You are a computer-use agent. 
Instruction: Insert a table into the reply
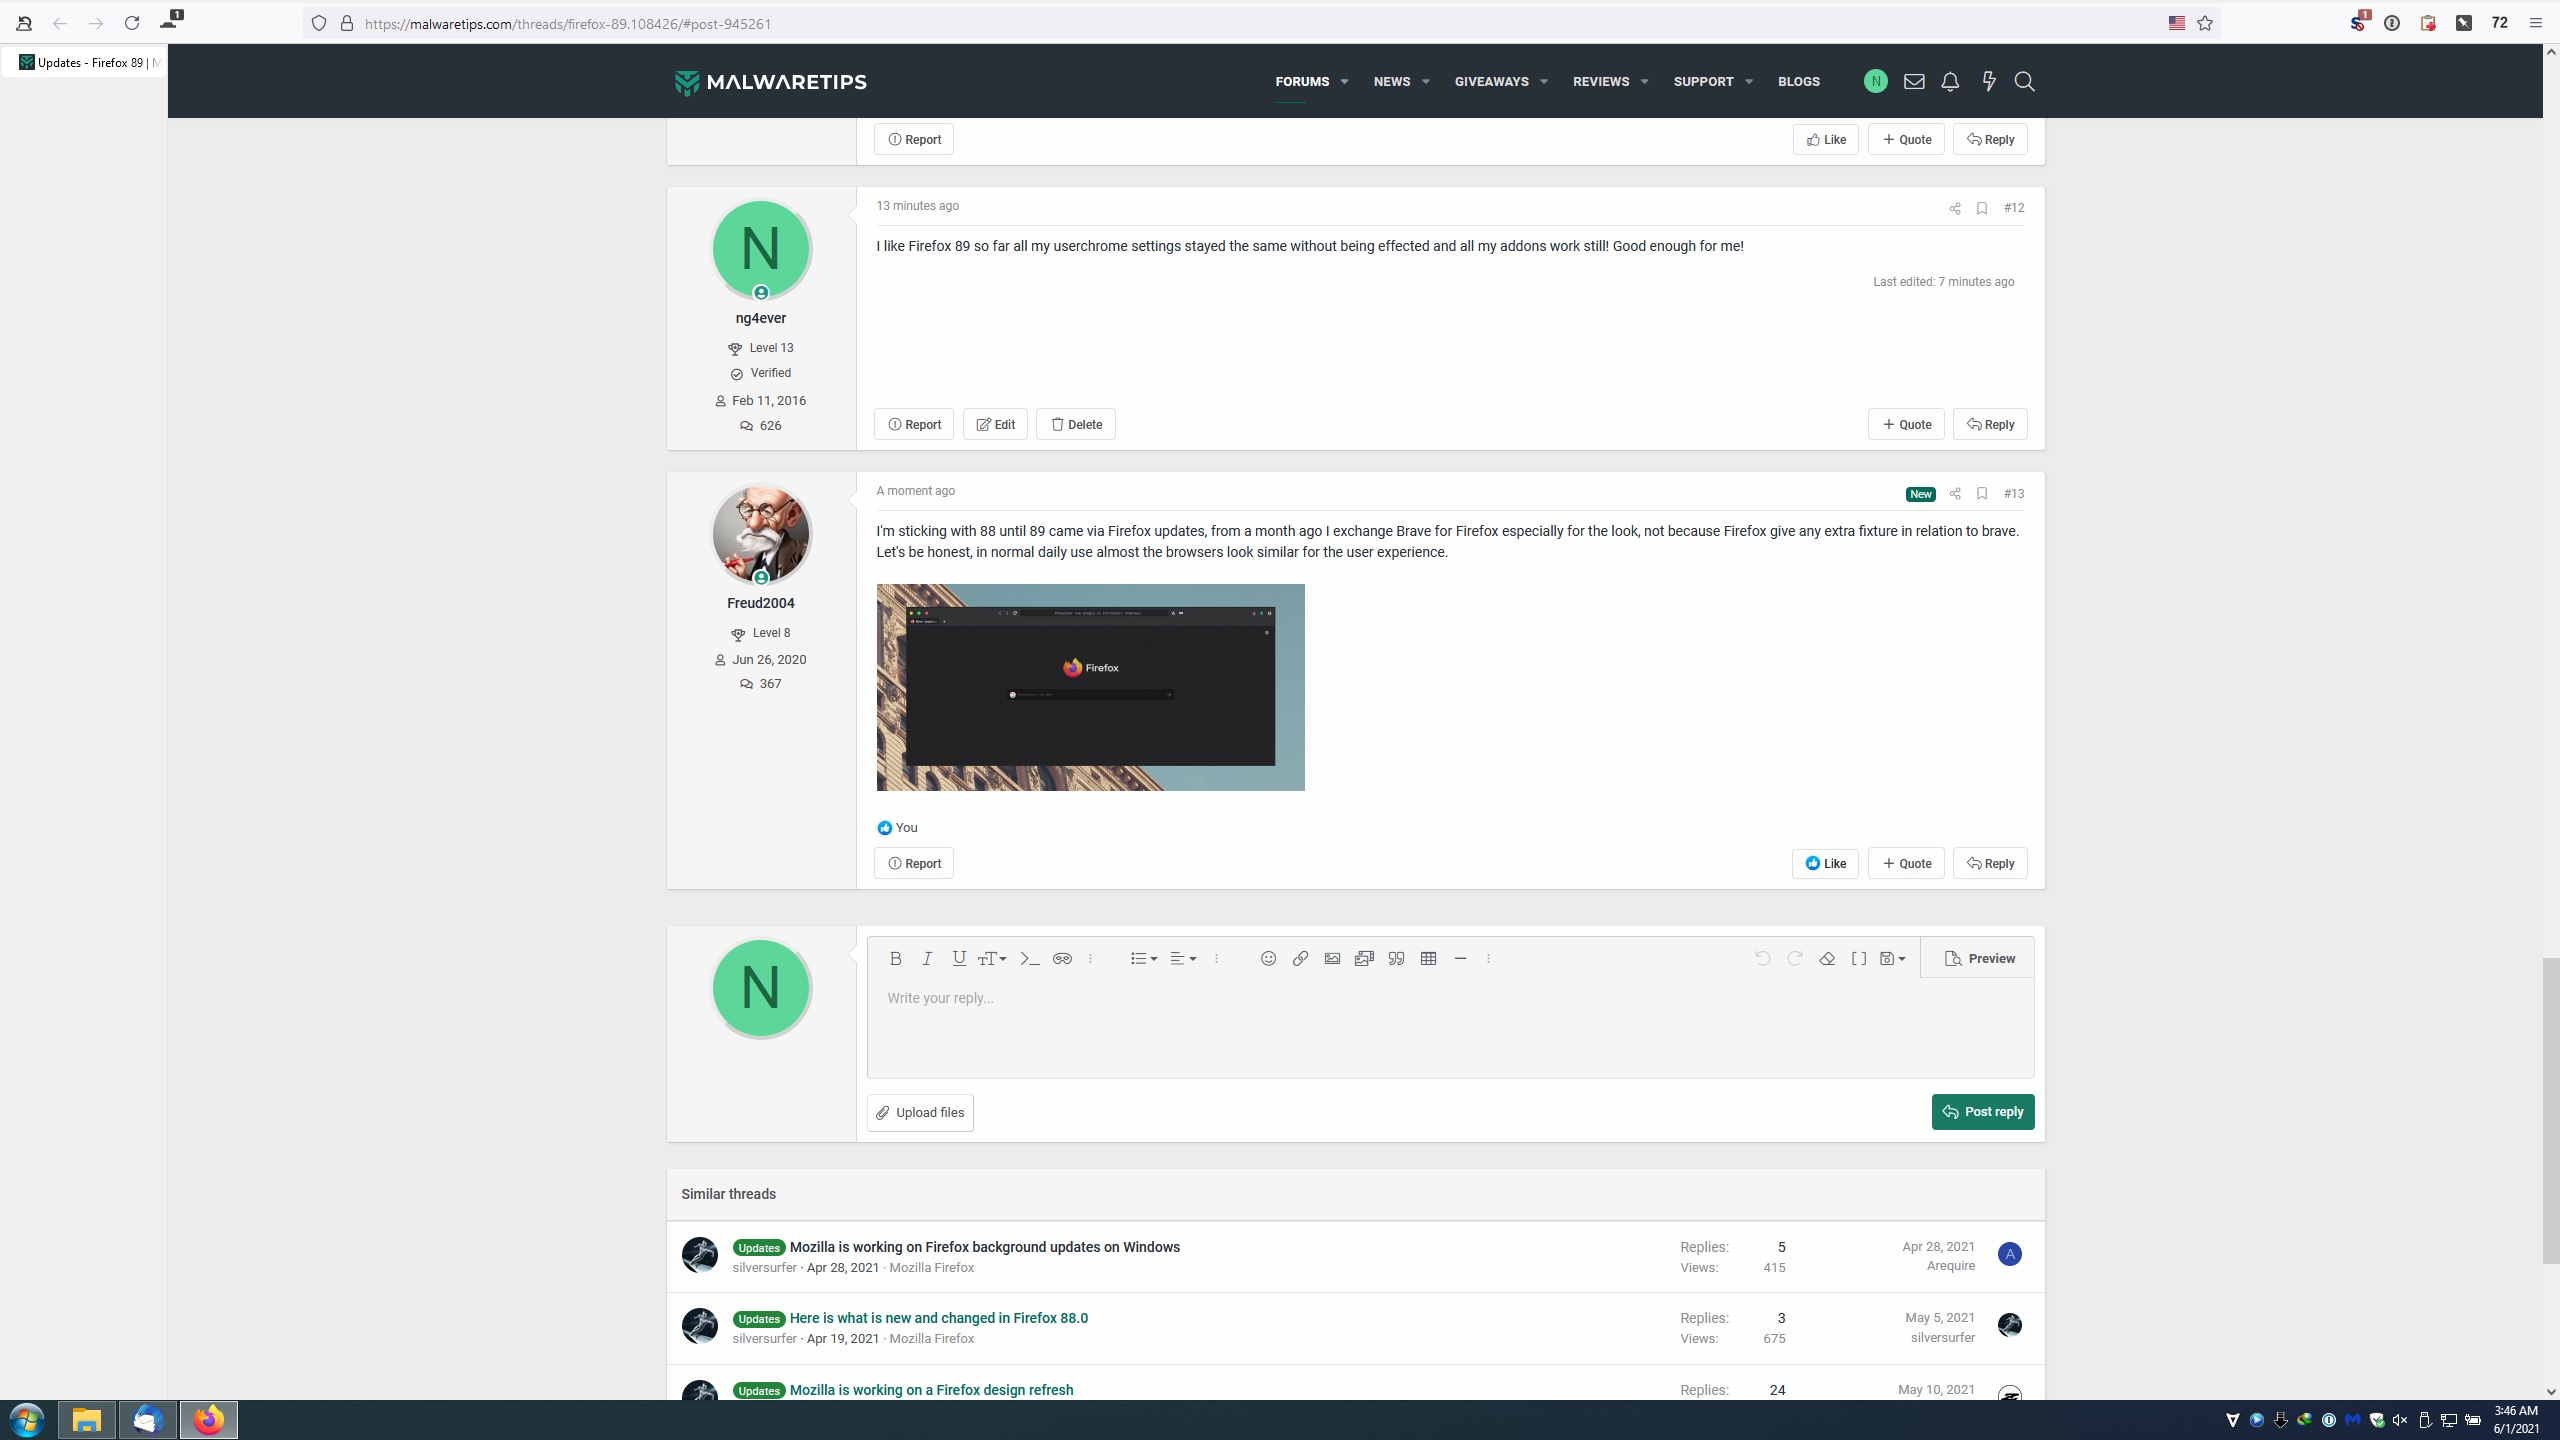pos(1428,958)
